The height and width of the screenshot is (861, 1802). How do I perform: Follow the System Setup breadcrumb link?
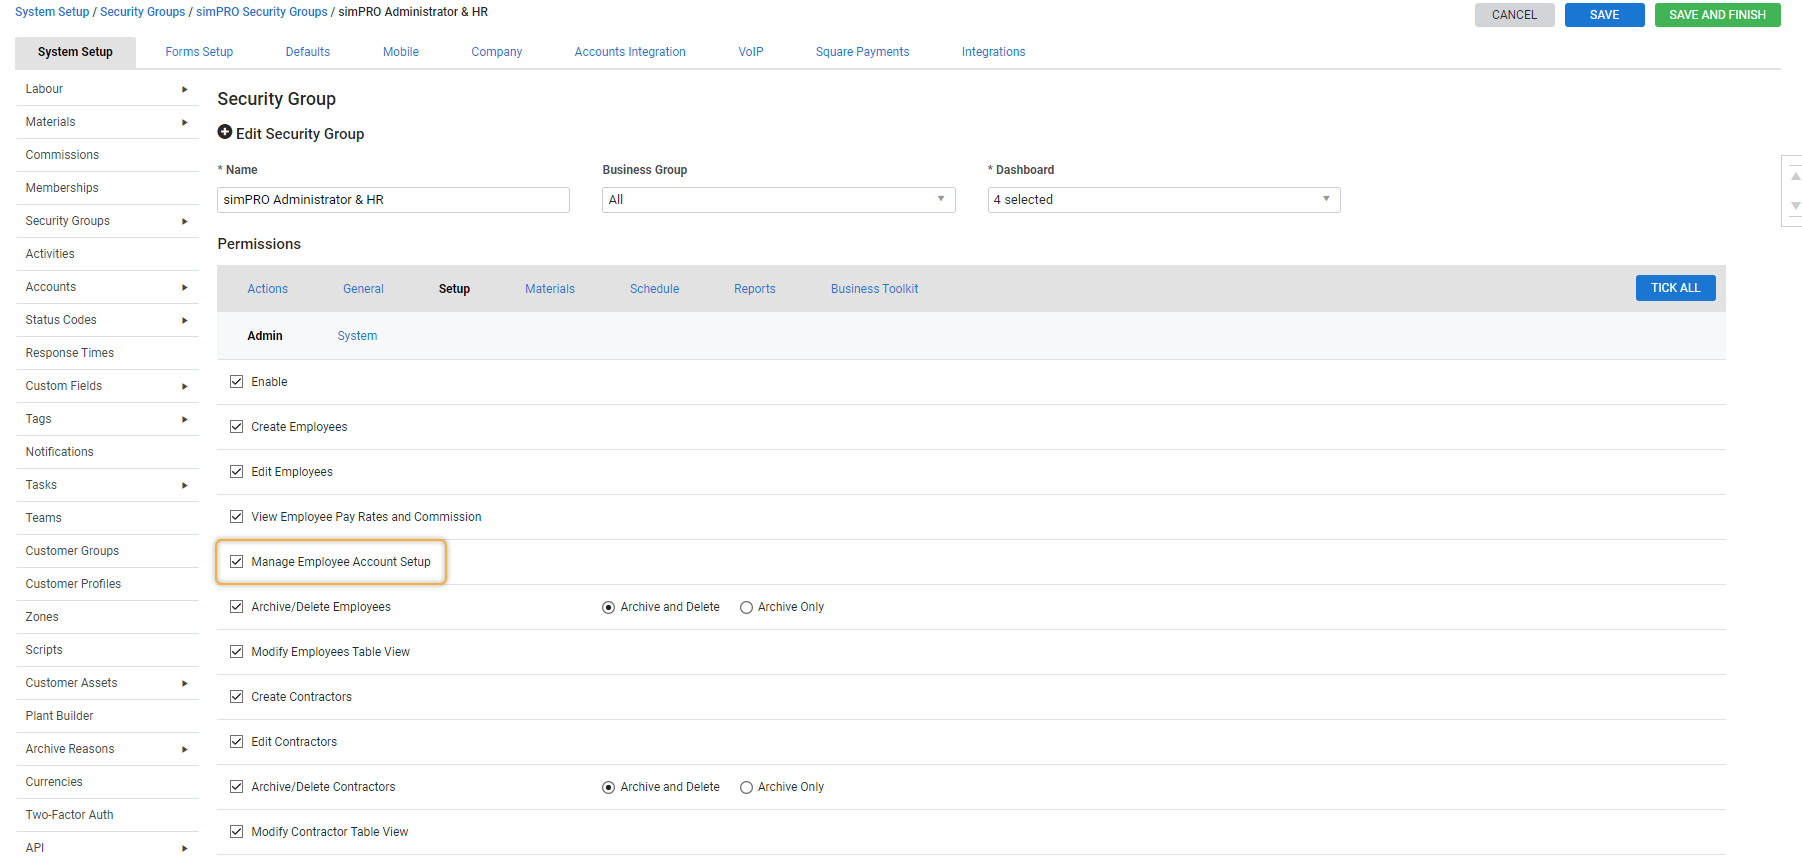point(52,12)
